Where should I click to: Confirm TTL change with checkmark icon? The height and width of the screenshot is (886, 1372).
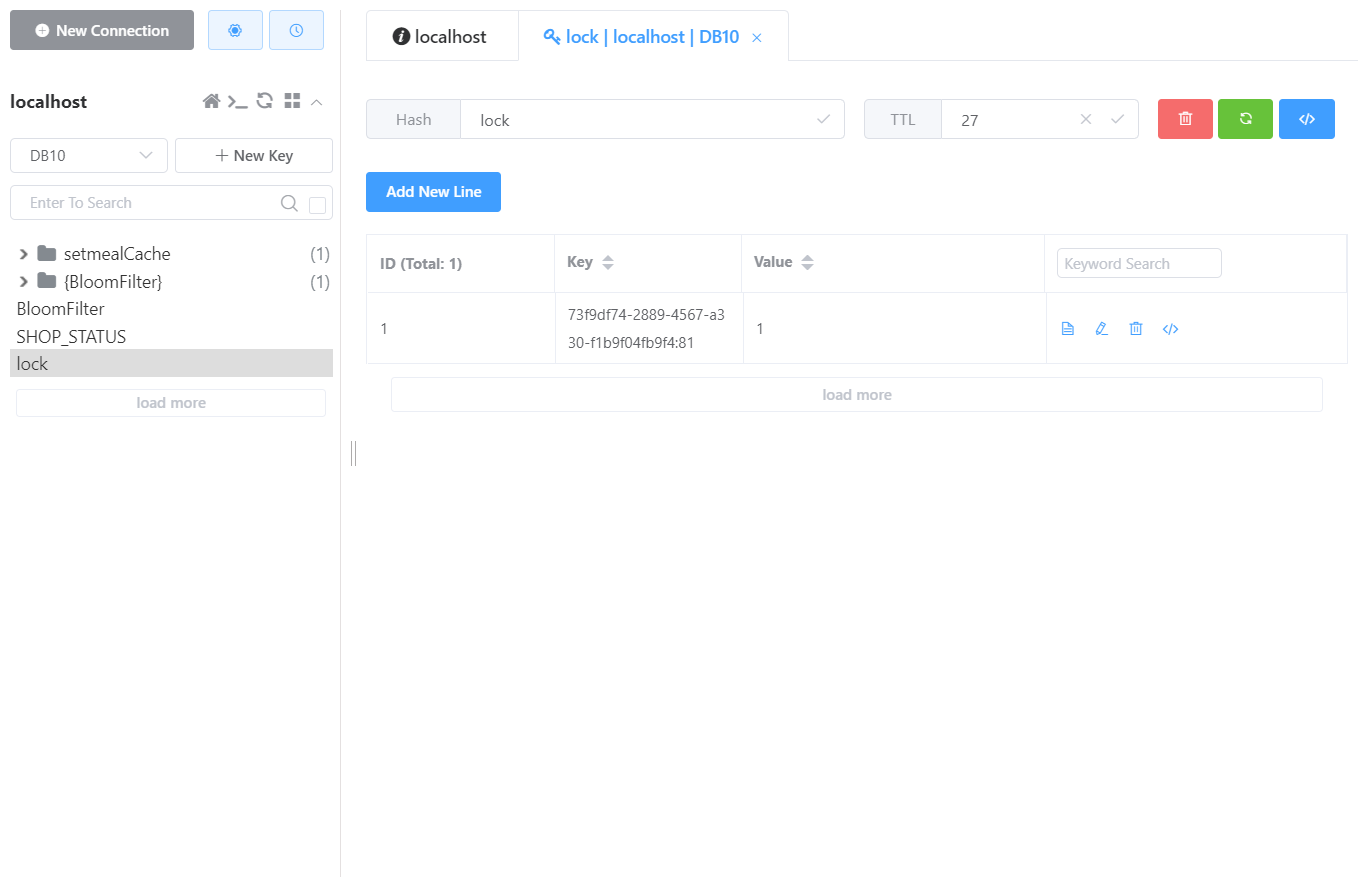(1118, 119)
